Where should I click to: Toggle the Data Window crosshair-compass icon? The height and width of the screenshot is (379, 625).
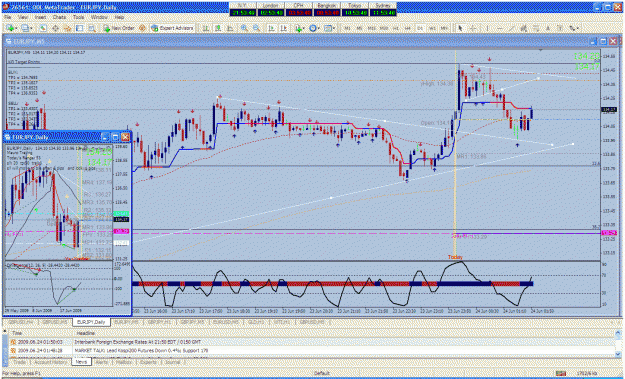point(55,28)
